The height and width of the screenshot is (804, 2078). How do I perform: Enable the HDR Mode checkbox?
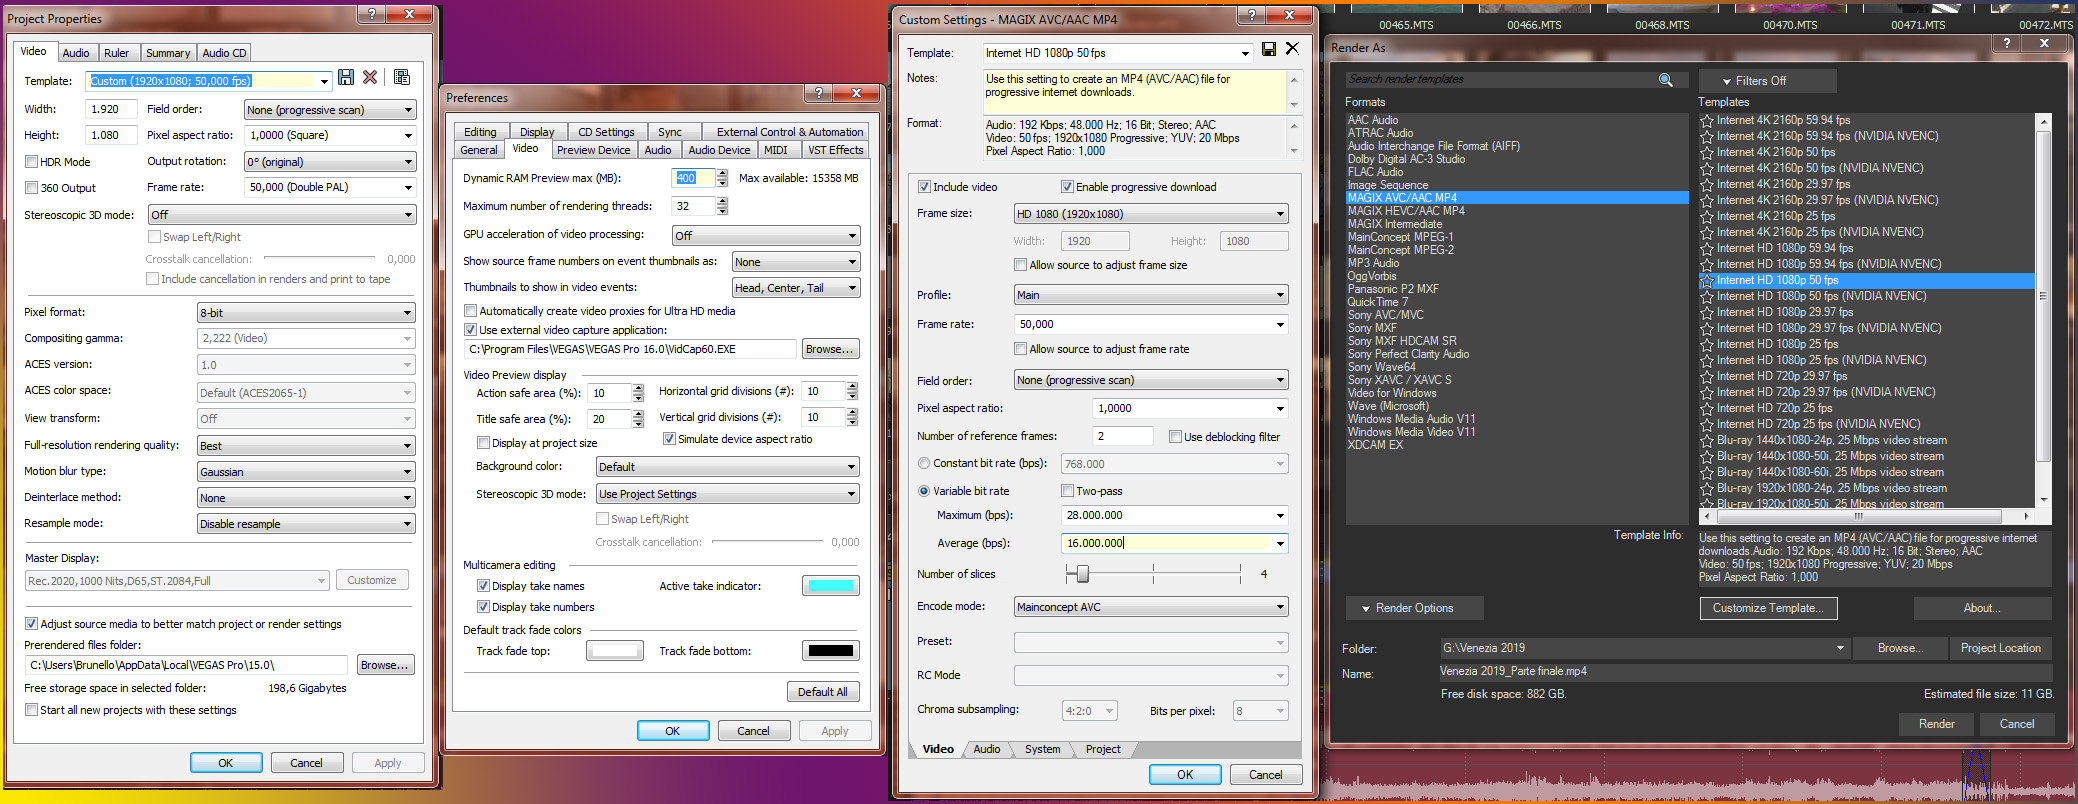click(31, 162)
